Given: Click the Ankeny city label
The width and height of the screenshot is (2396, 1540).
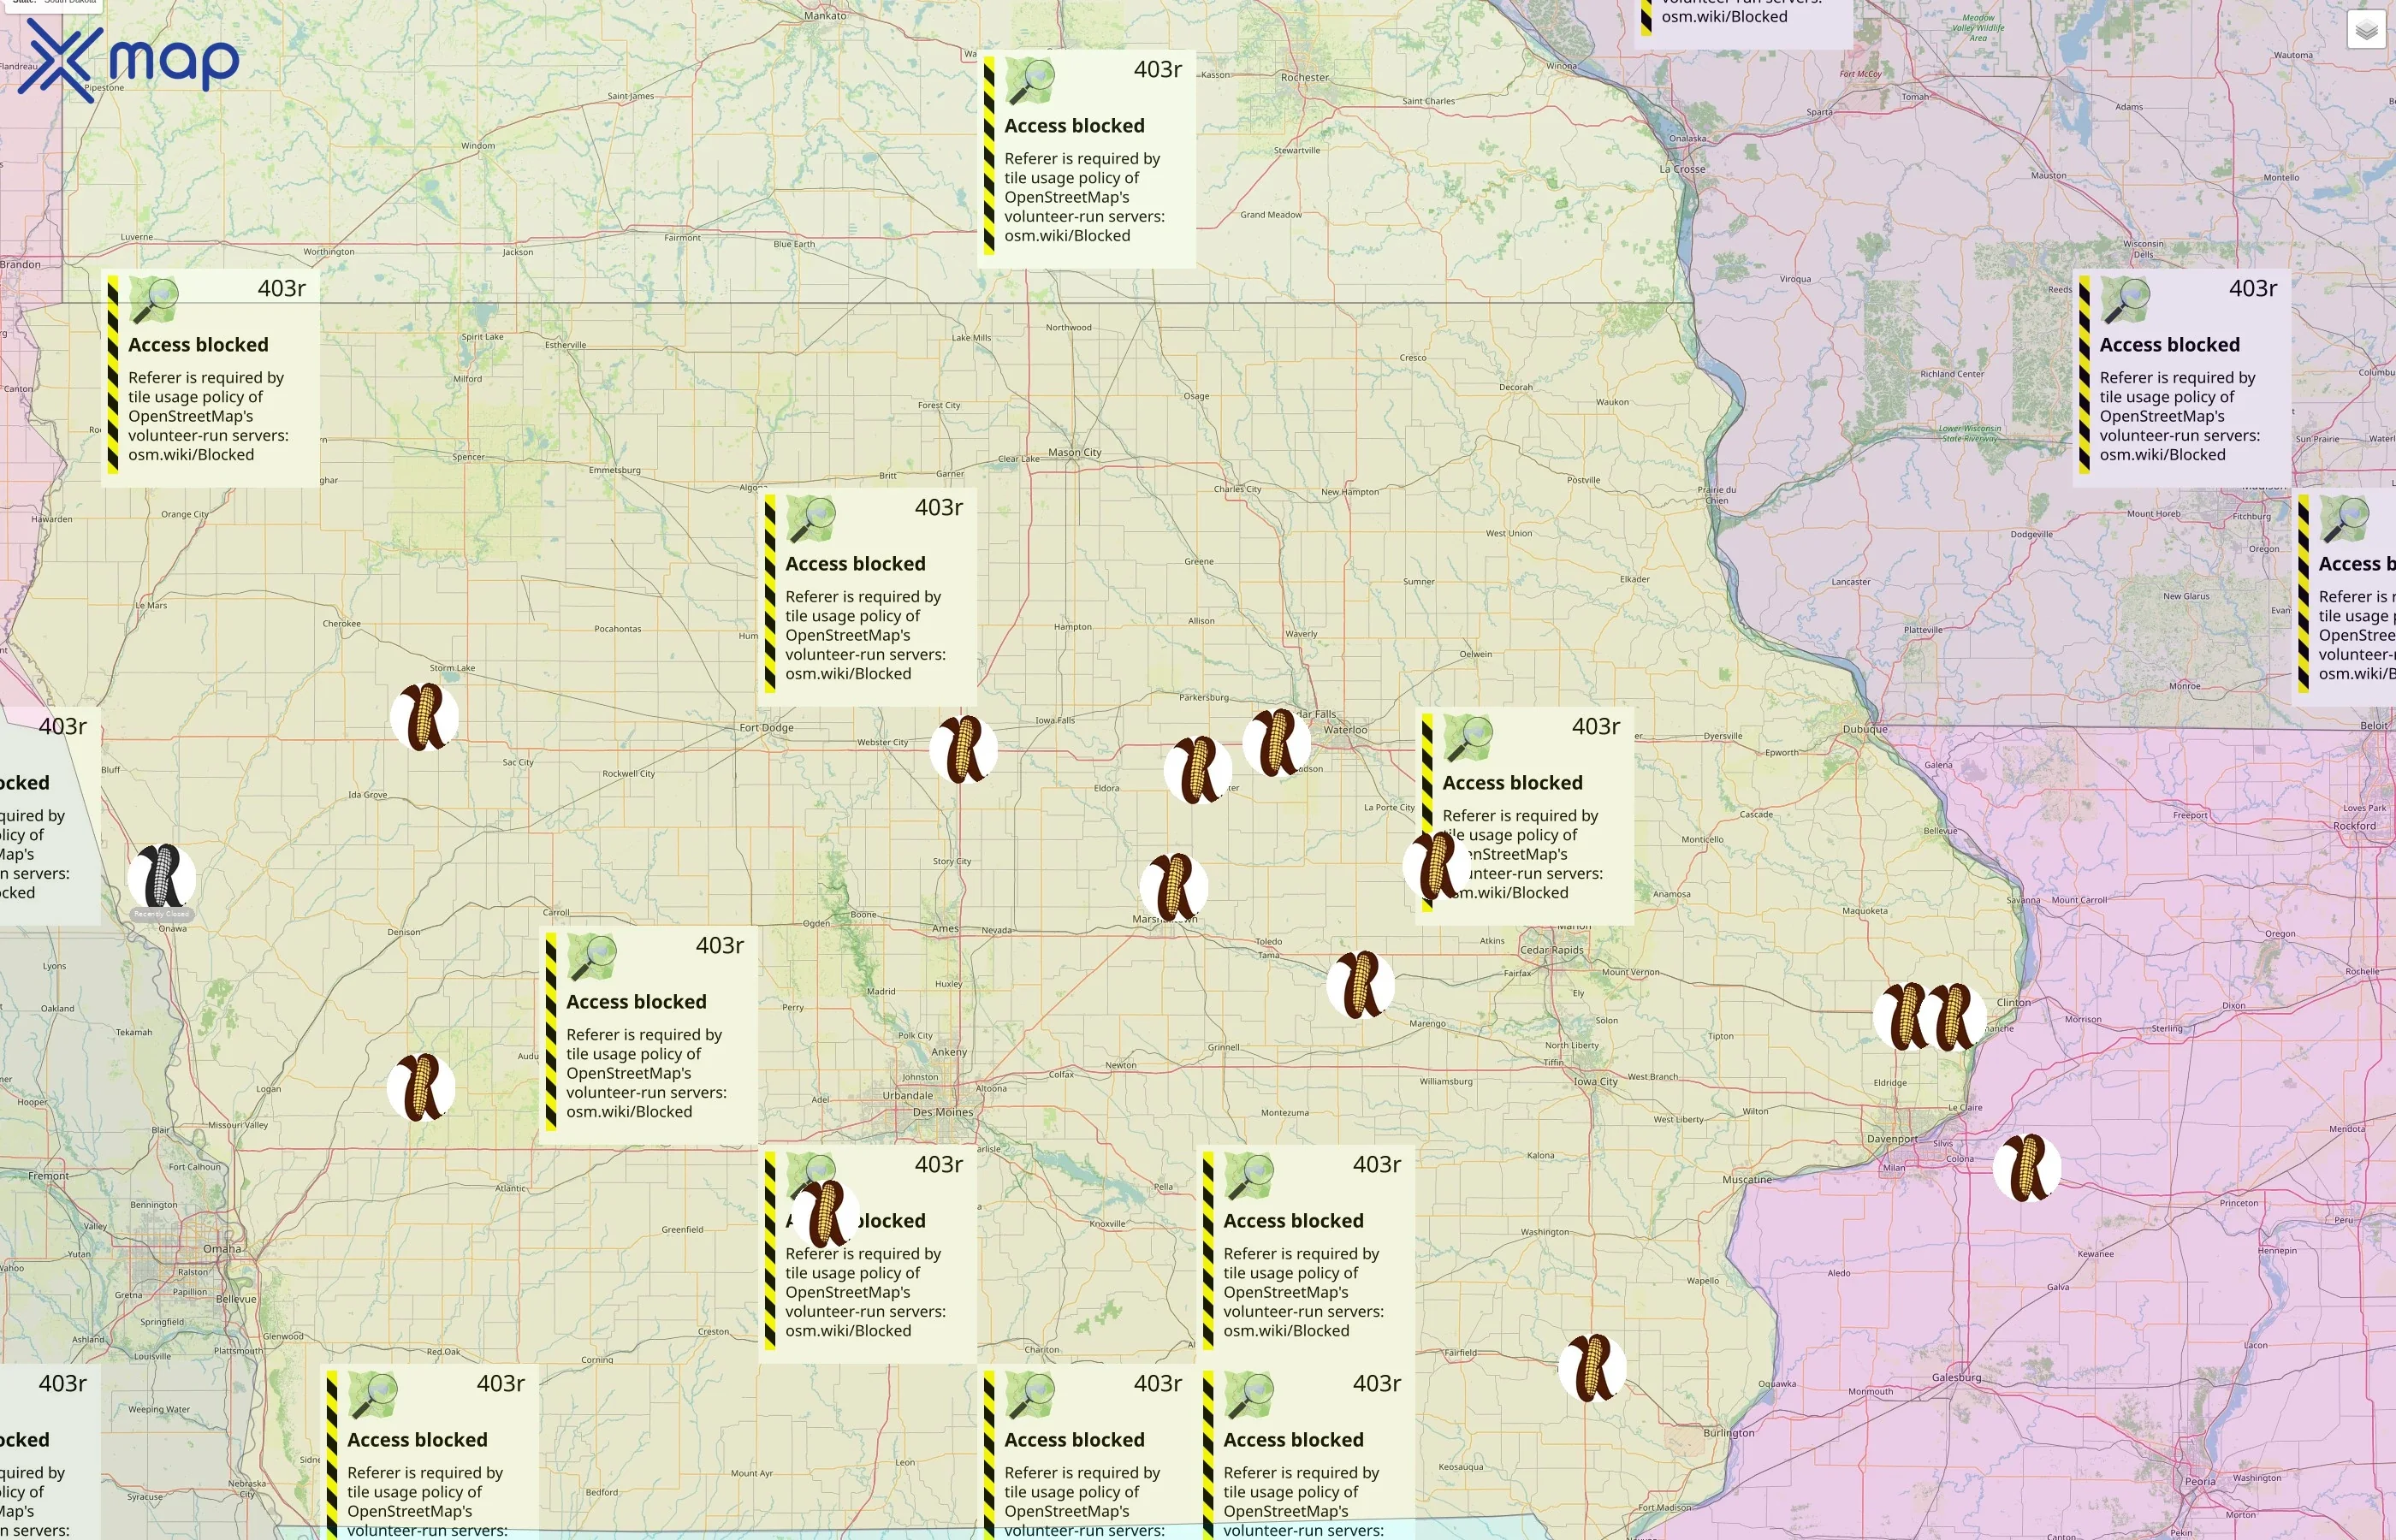Looking at the screenshot, I should coord(949,1052).
